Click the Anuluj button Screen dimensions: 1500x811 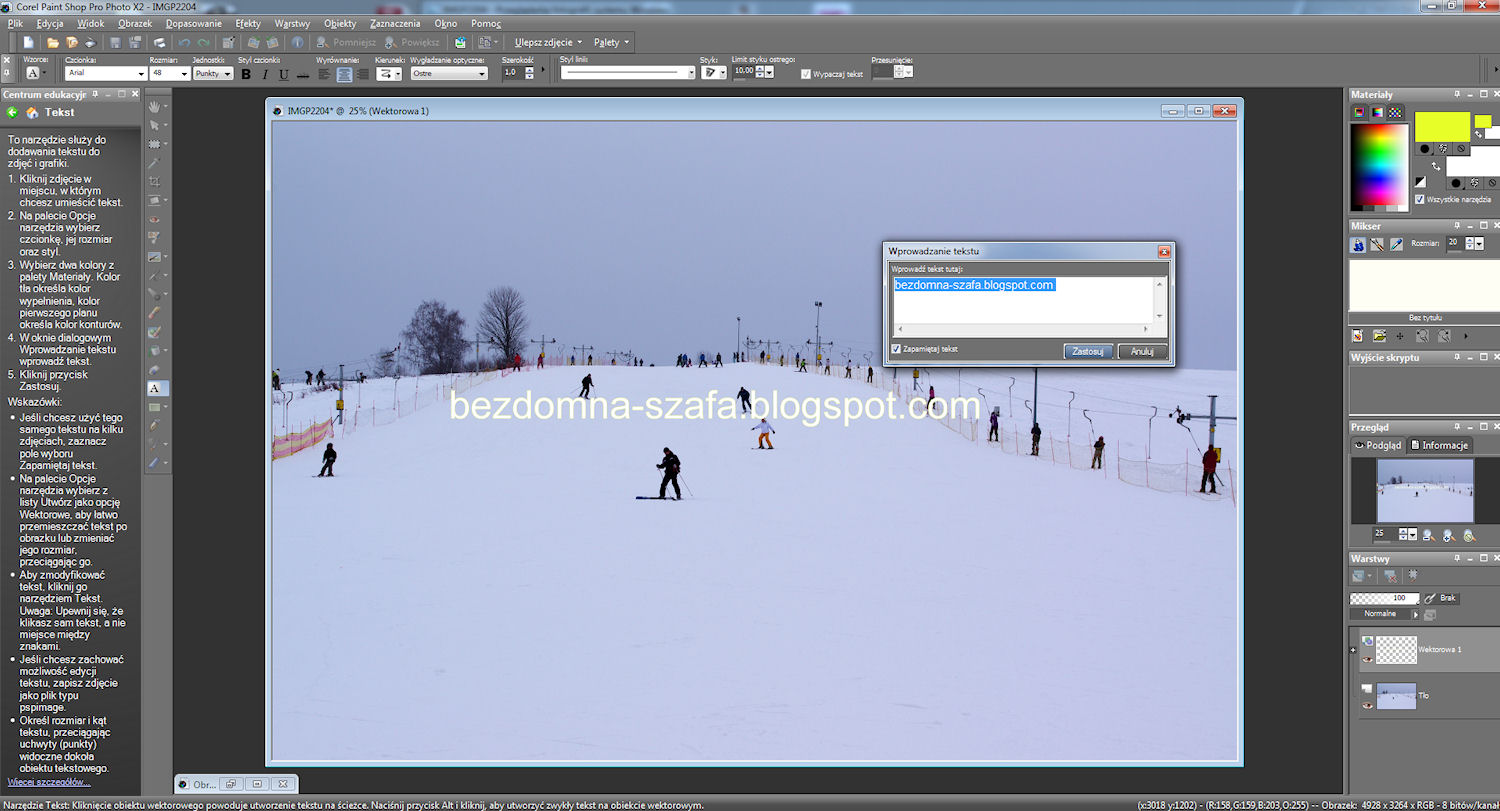tap(1142, 351)
